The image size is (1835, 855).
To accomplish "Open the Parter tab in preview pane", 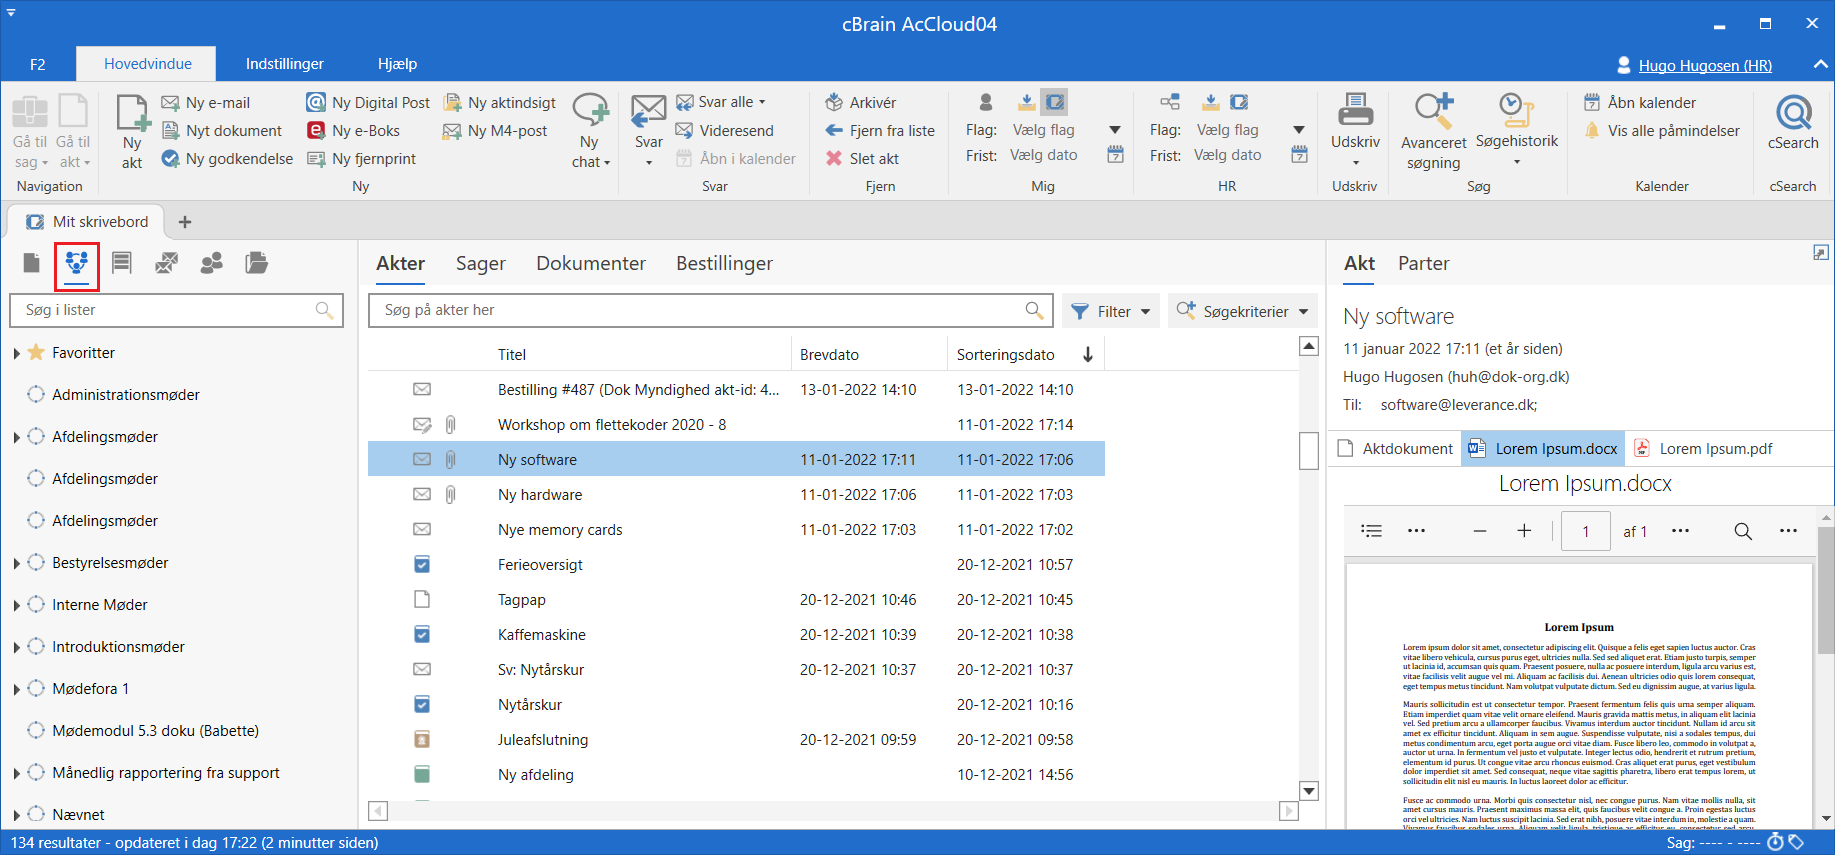I will pos(1423,263).
